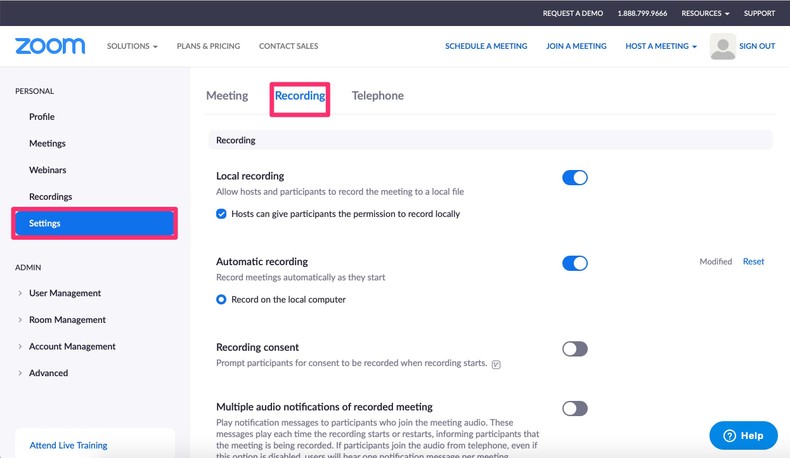Click the Reset link for Automatic recording
The image size is (790, 458).
(753, 262)
